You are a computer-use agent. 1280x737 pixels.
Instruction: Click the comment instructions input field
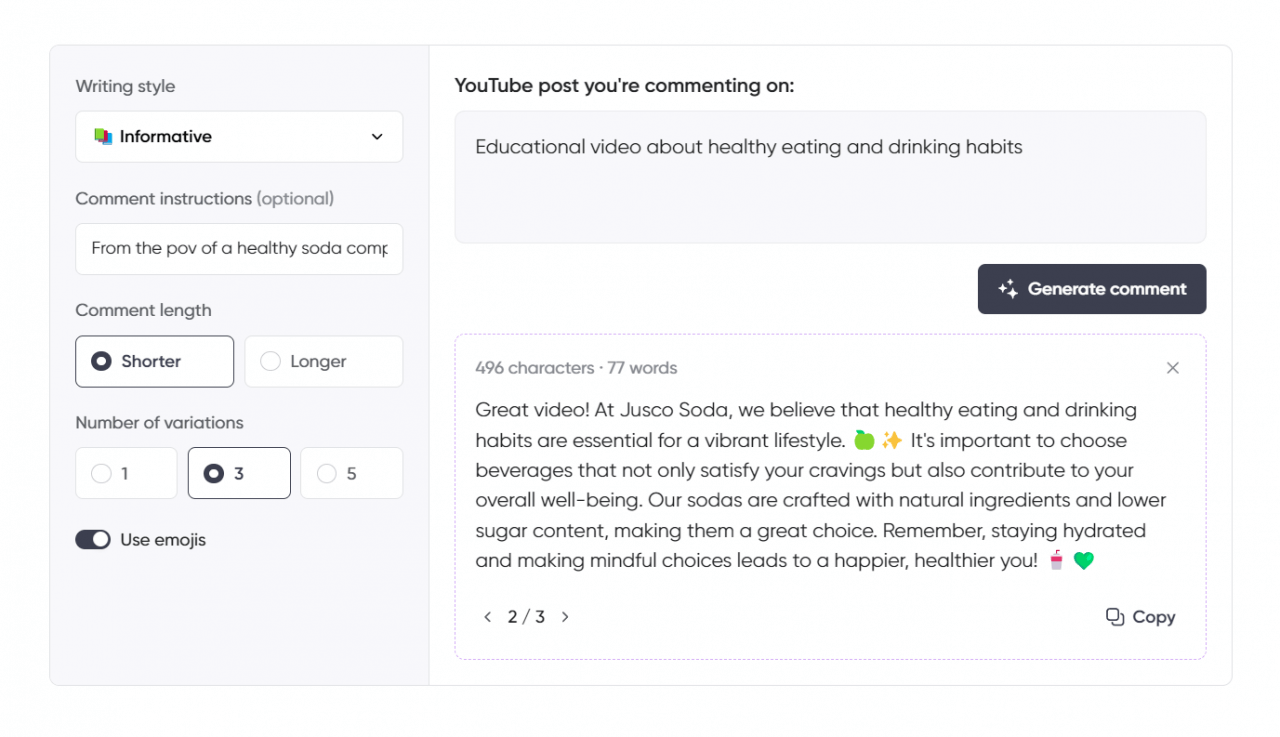pyautogui.click(x=239, y=249)
